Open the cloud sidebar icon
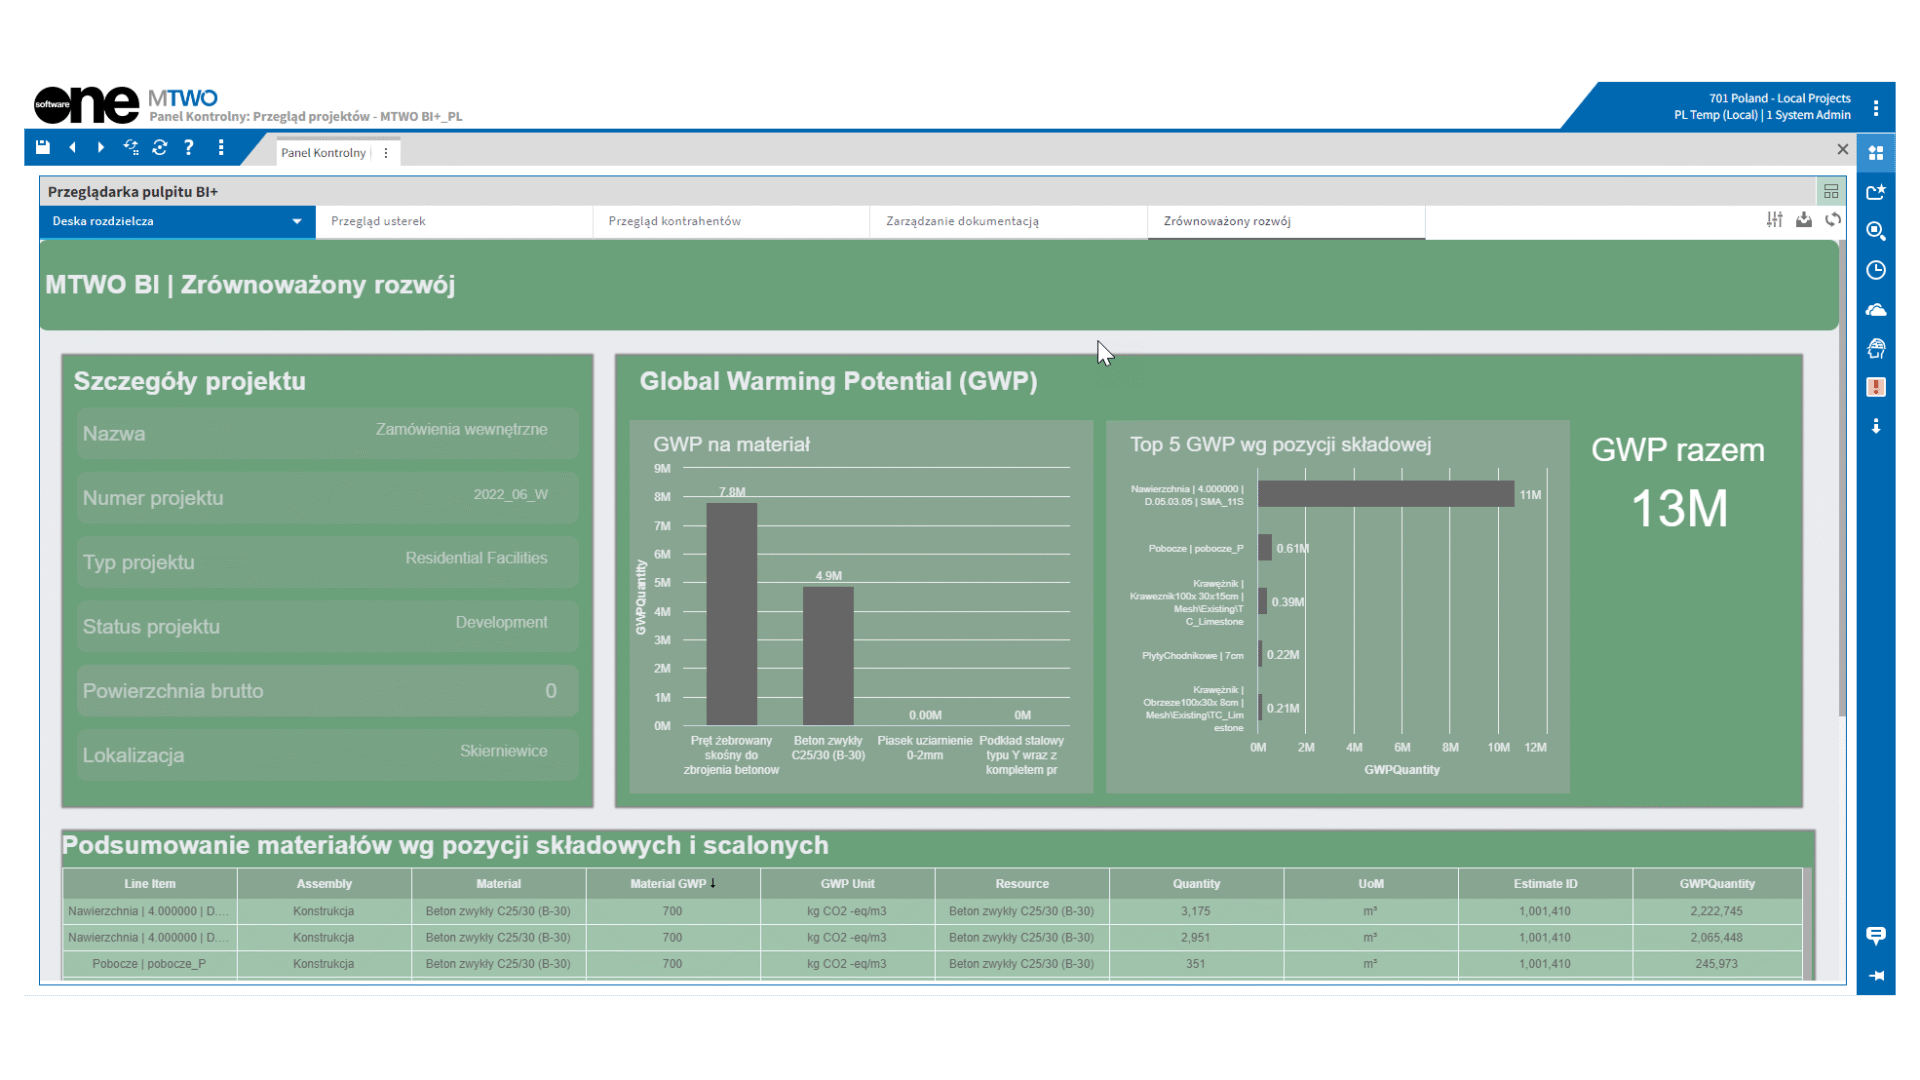Screen dimensions: 1920x1080 pyautogui.click(x=1876, y=310)
